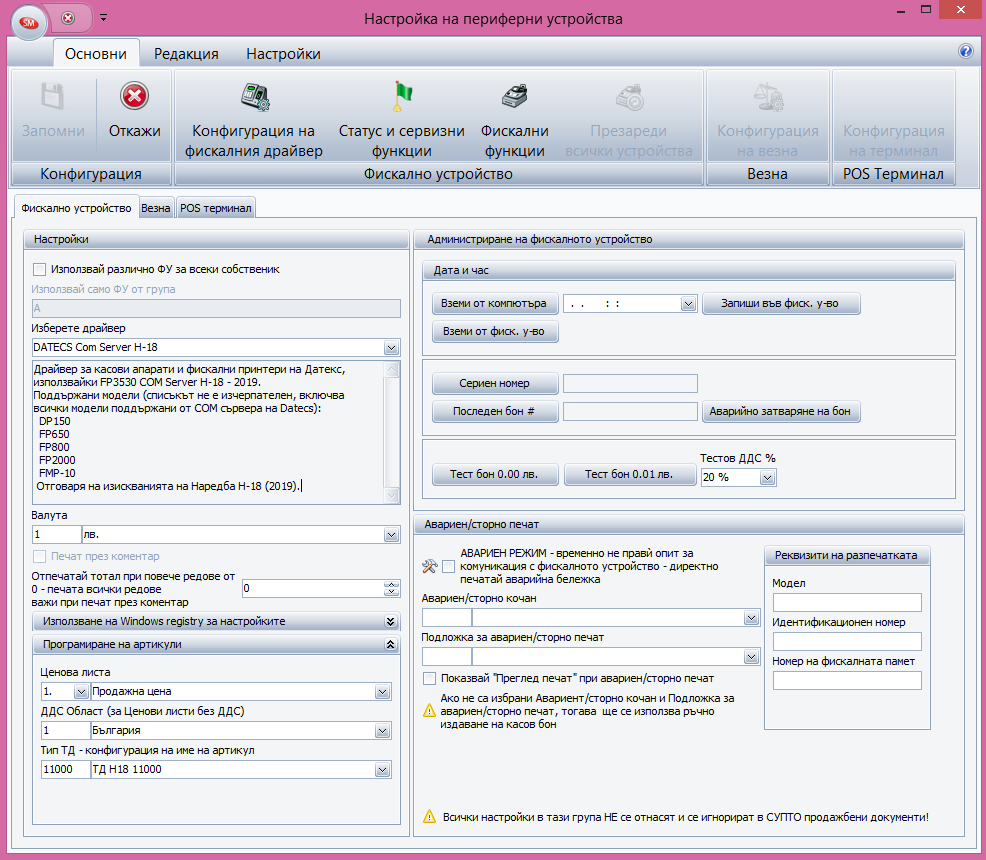This screenshot has width=986, height=860.
Task: Expand Използване на Windows registry за настройките
Action: click(391, 621)
